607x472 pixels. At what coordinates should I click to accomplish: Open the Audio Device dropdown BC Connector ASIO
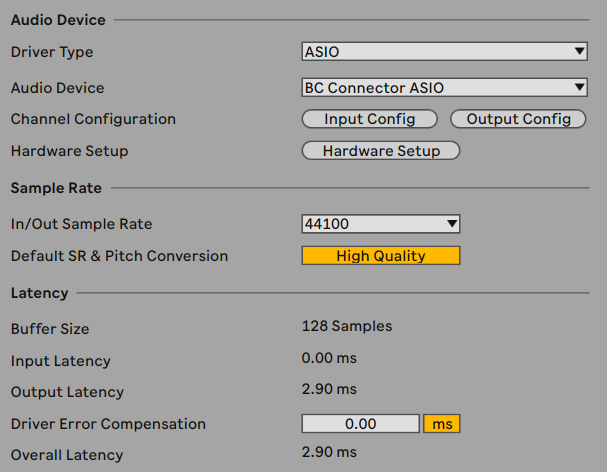(444, 88)
